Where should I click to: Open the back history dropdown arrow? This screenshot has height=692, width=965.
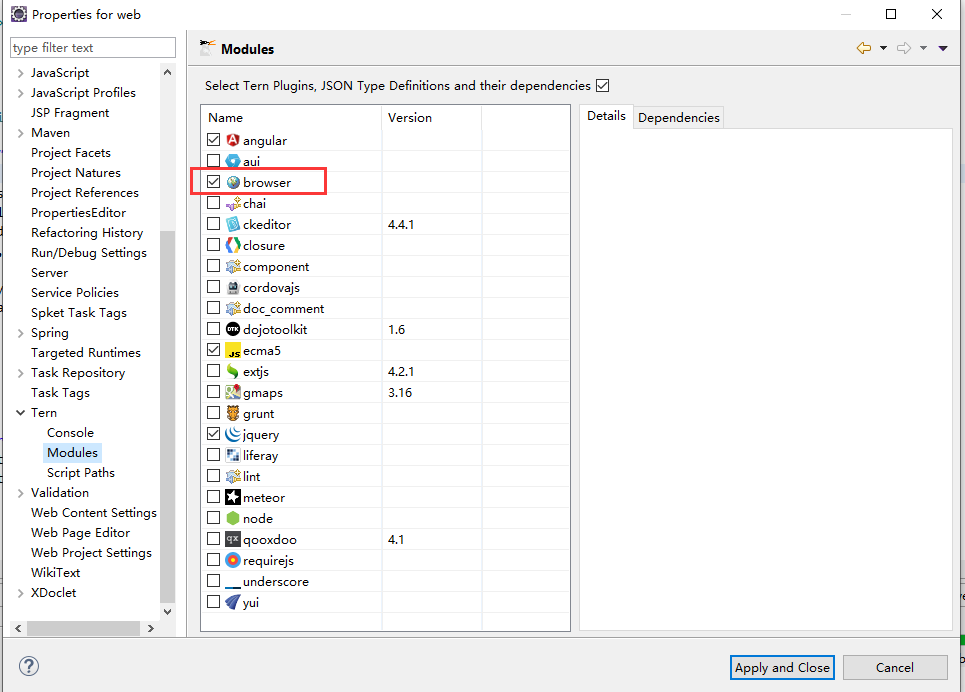pyautogui.click(x=883, y=48)
